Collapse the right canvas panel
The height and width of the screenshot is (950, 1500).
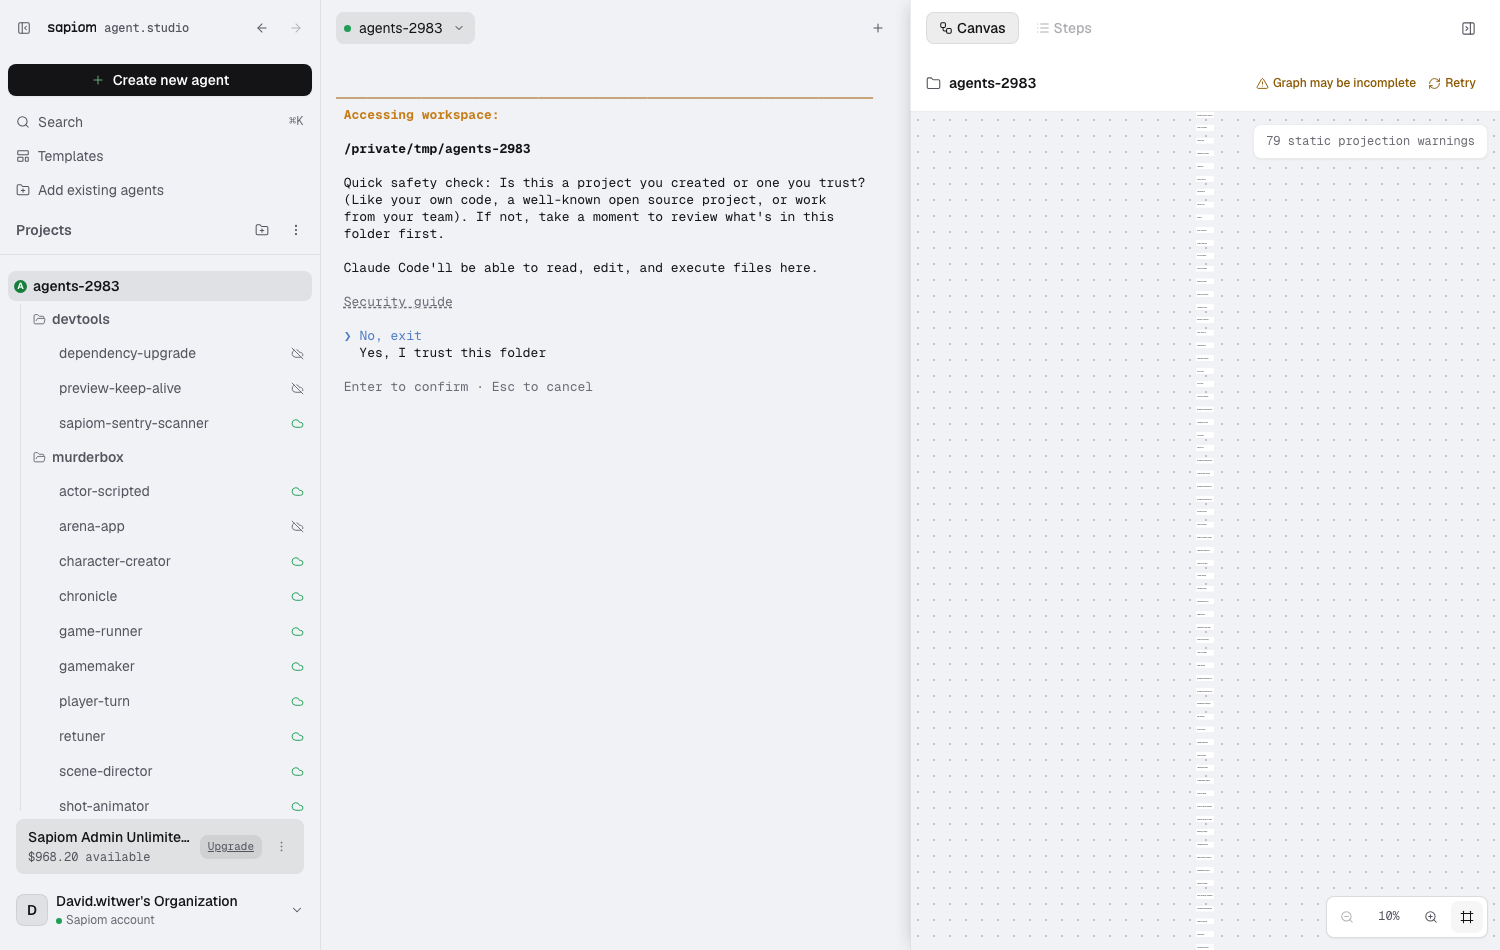[x=1468, y=28]
